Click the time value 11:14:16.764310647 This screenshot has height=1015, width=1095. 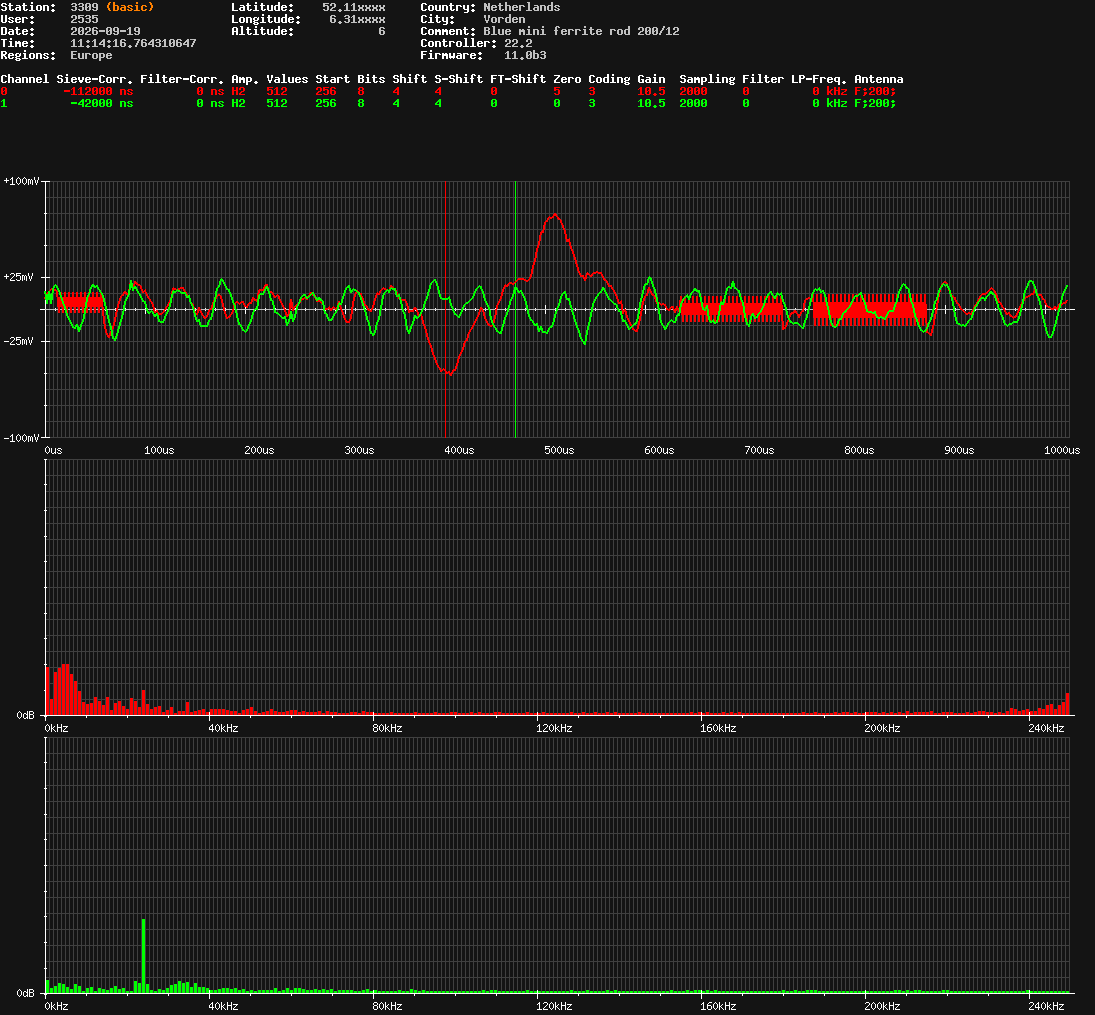point(133,43)
